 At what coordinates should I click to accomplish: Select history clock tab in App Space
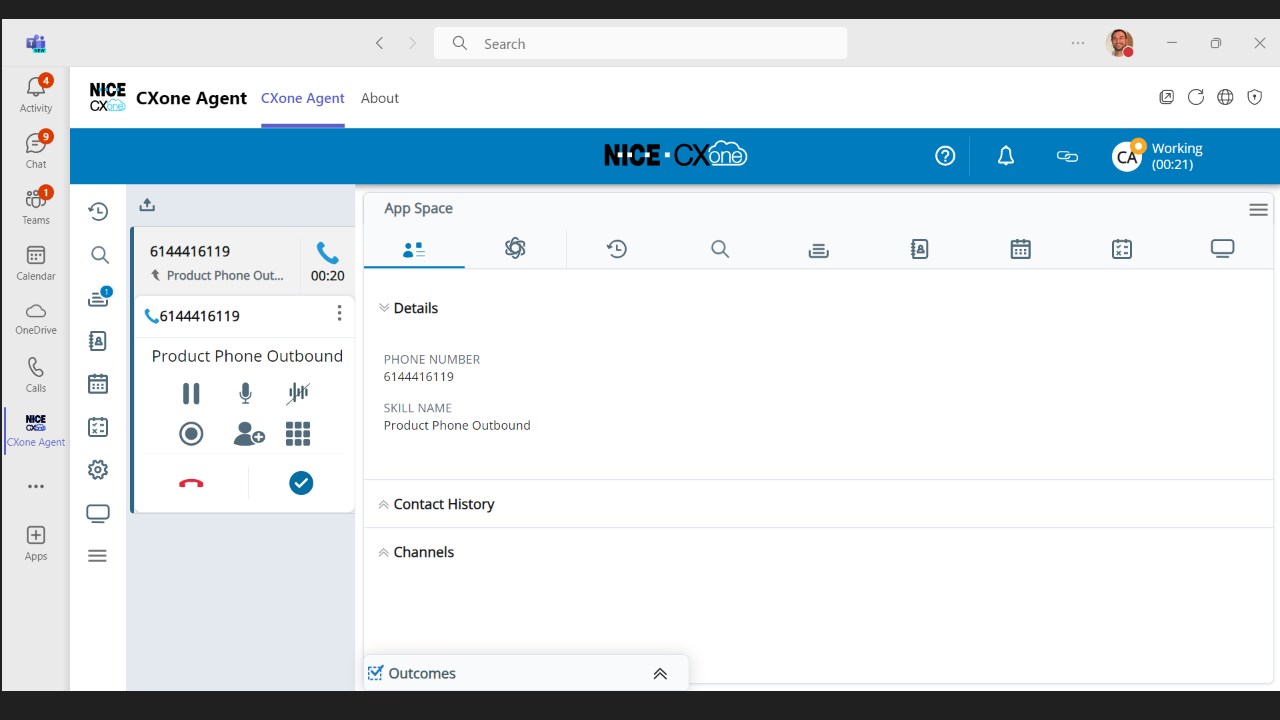(x=617, y=249)
